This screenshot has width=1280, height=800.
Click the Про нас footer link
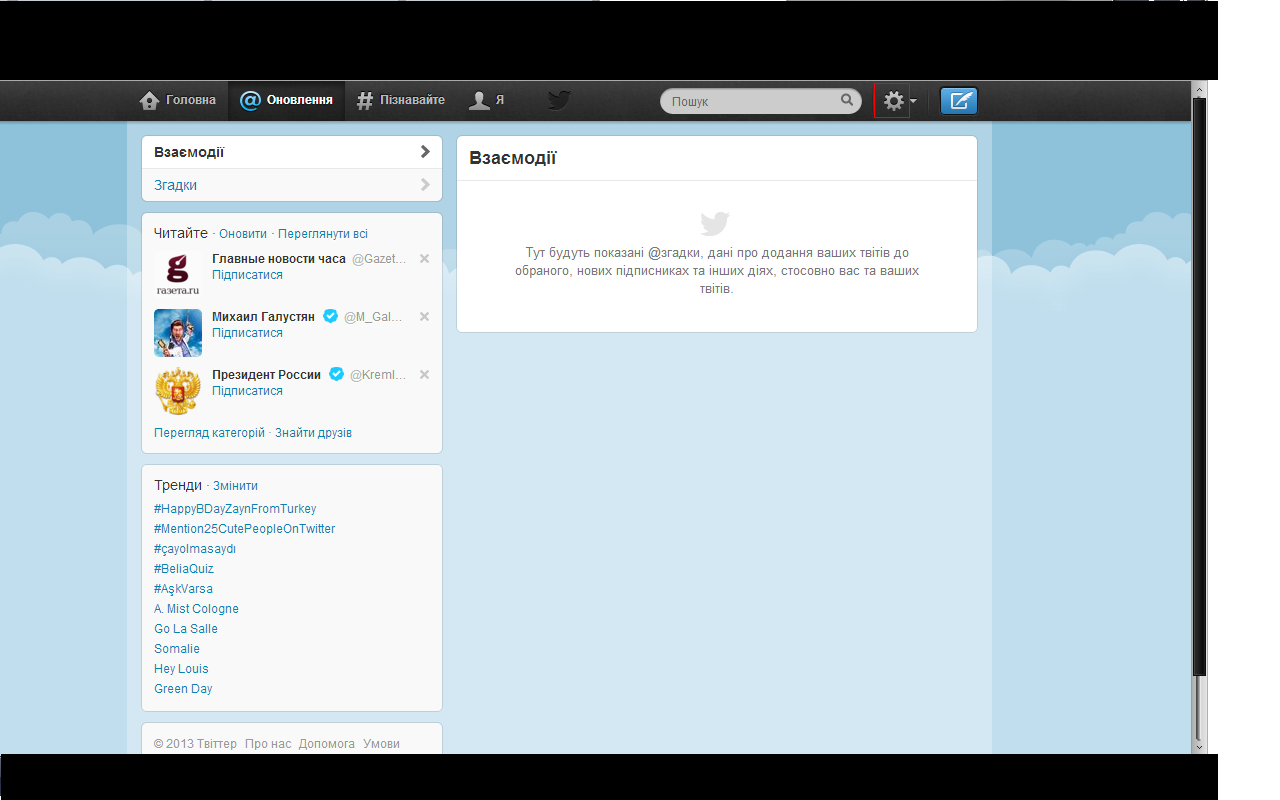(268, 744)
